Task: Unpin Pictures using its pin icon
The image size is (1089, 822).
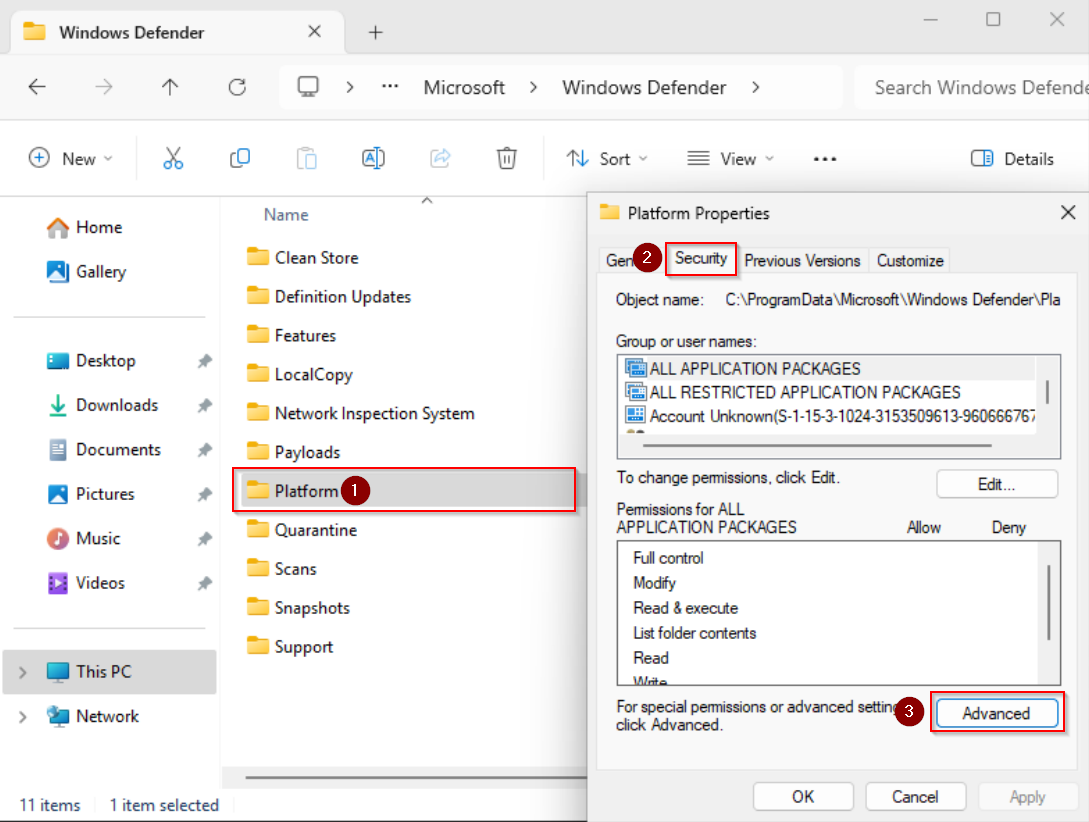Action: click(204, 494)
